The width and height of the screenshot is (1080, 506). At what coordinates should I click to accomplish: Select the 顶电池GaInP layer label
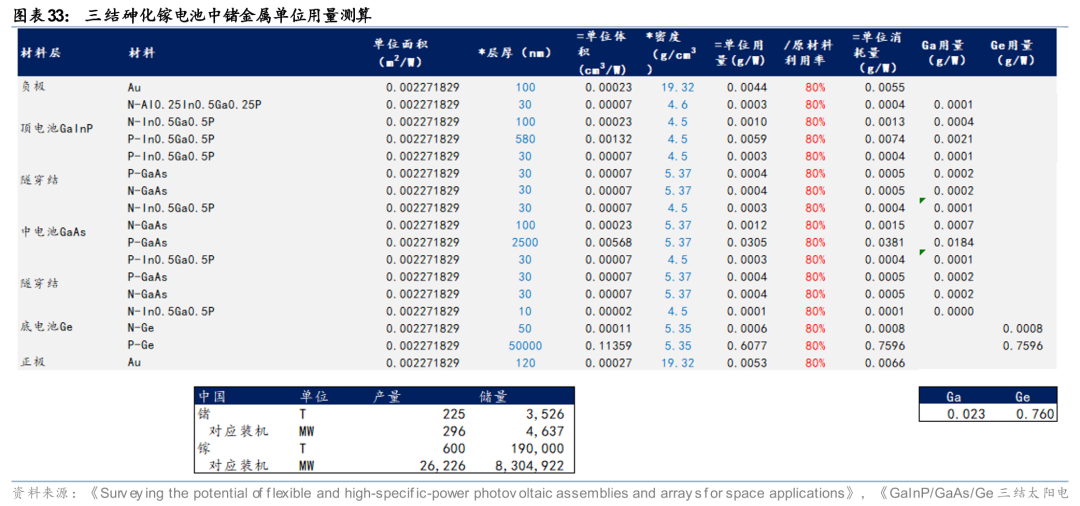pos(57,128)
